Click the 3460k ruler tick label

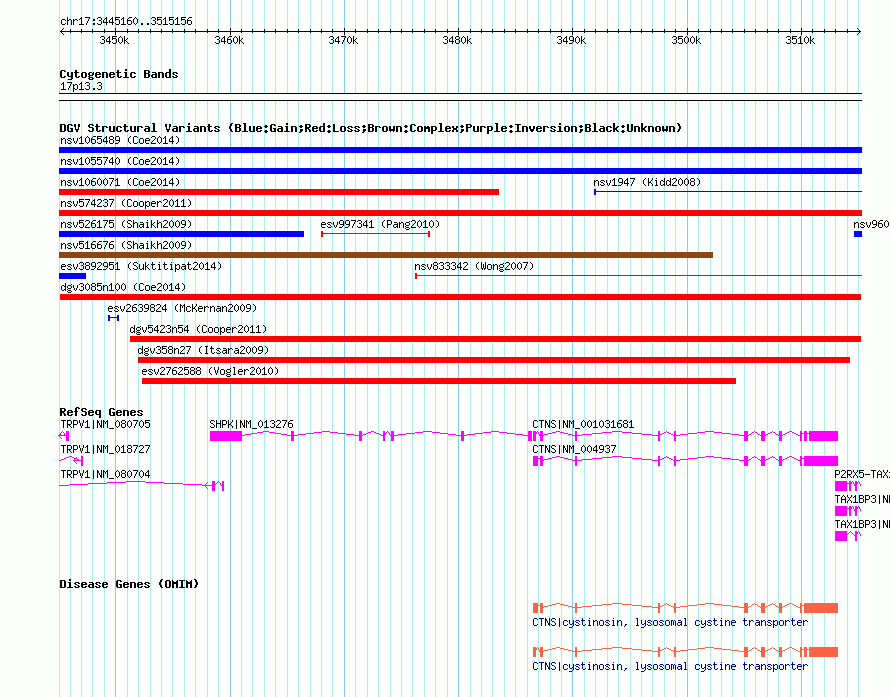[229, 40]
